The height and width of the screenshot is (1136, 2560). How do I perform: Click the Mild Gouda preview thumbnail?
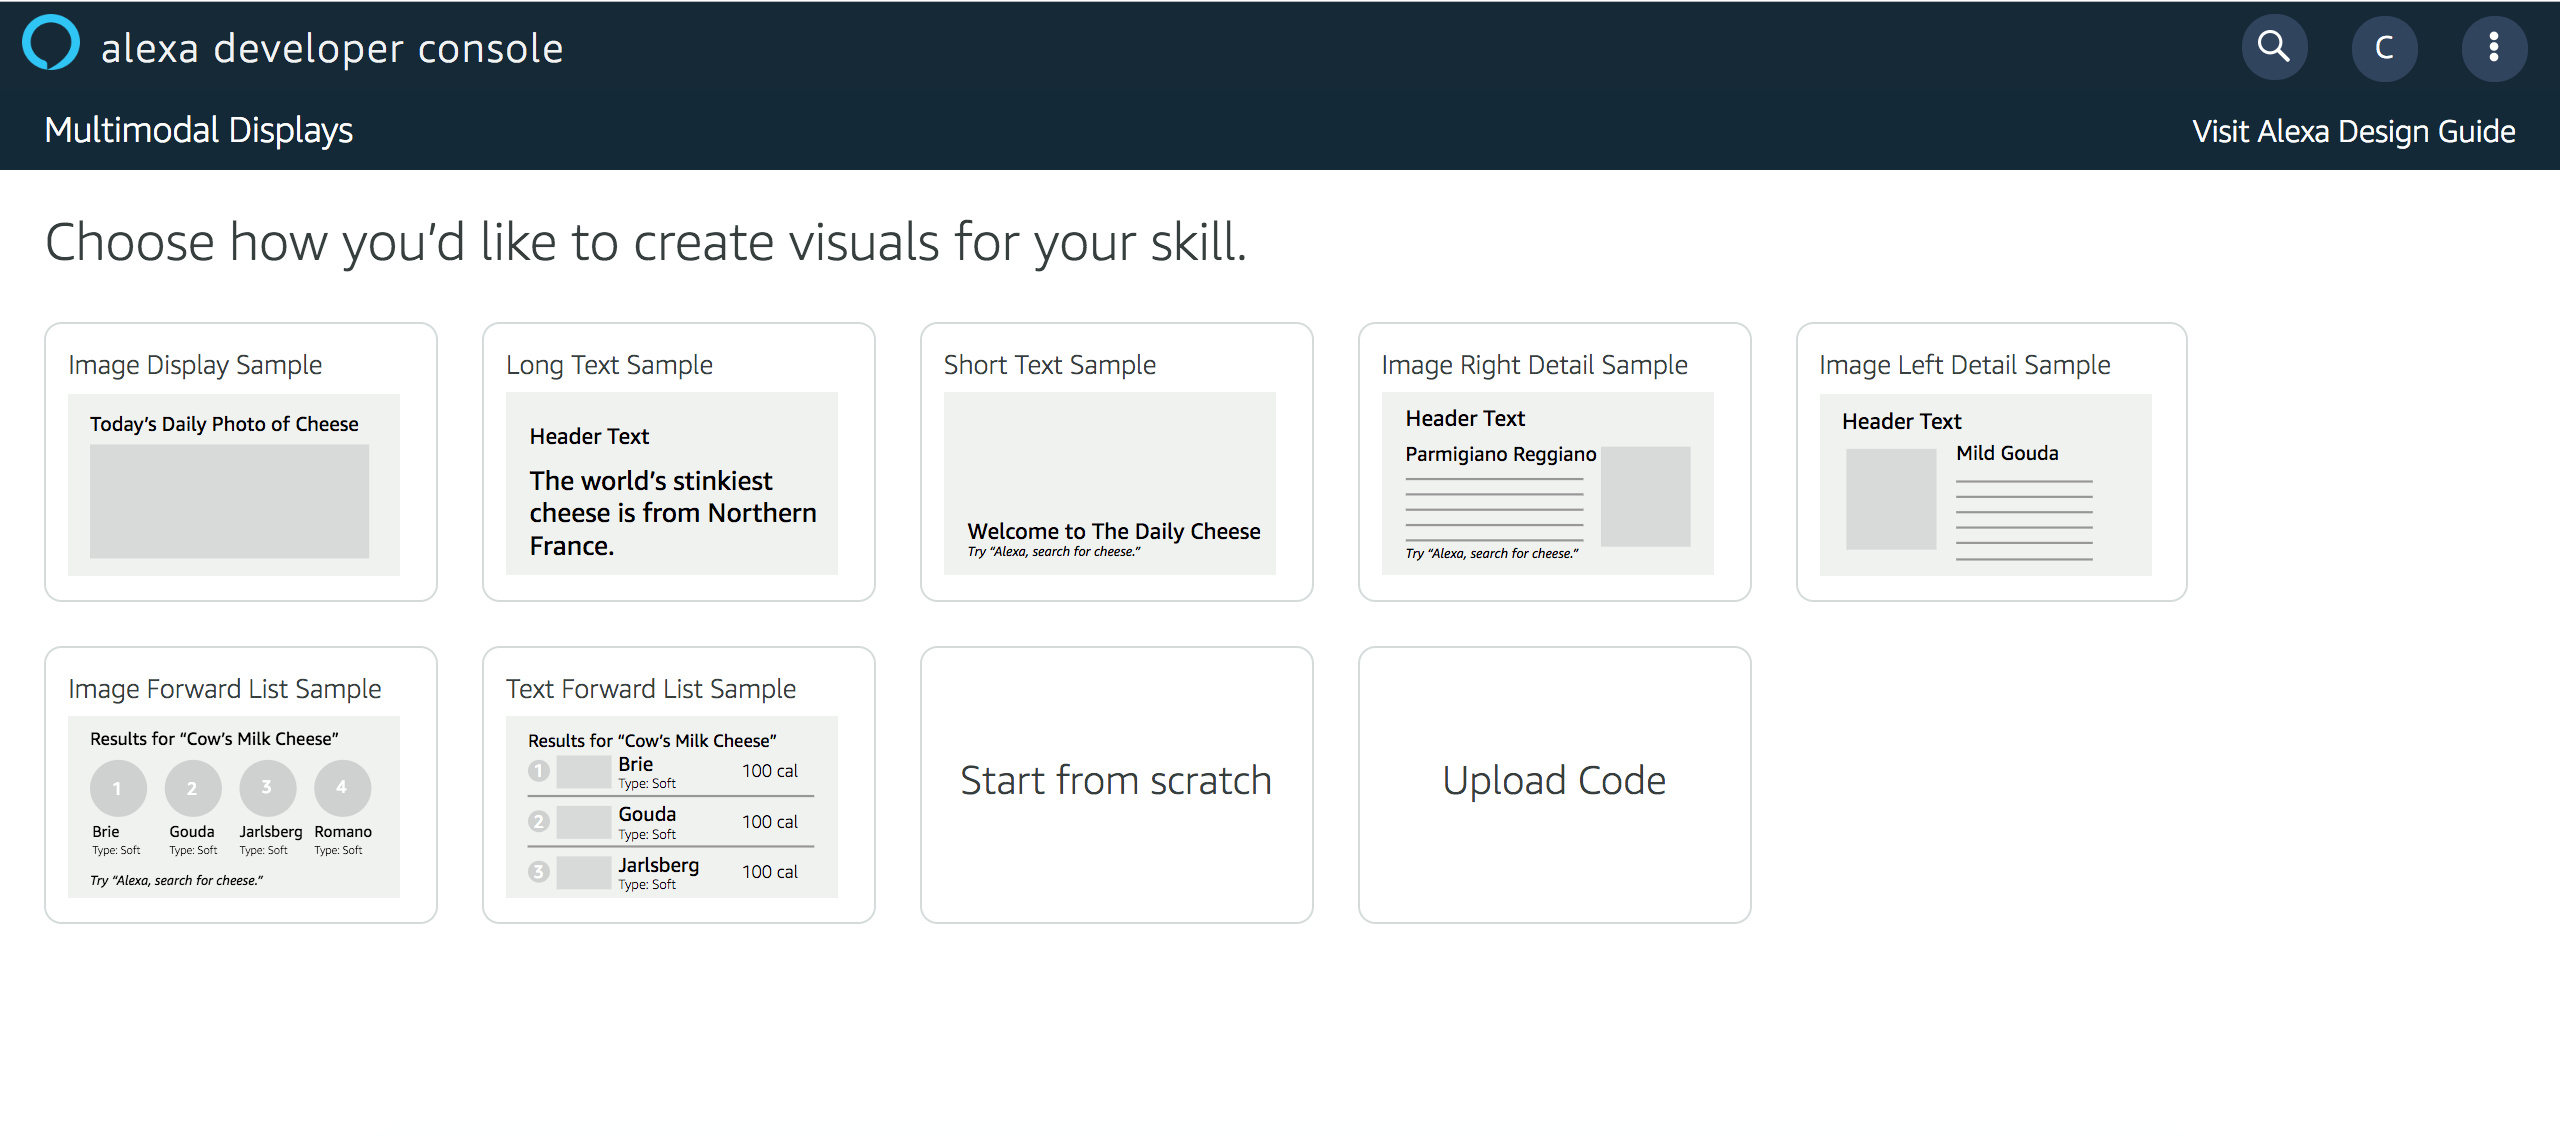coord(1890,499)
